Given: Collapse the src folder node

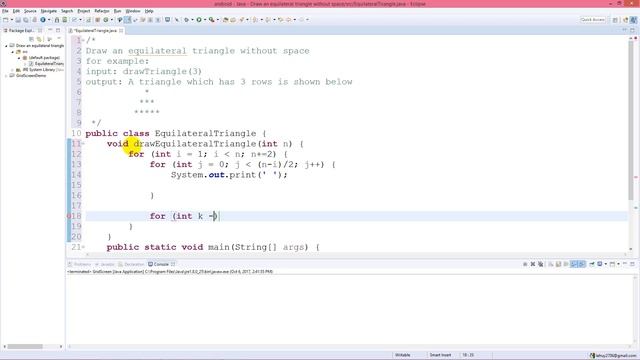Looking at the screenshot, I should (x=12, y=52).
